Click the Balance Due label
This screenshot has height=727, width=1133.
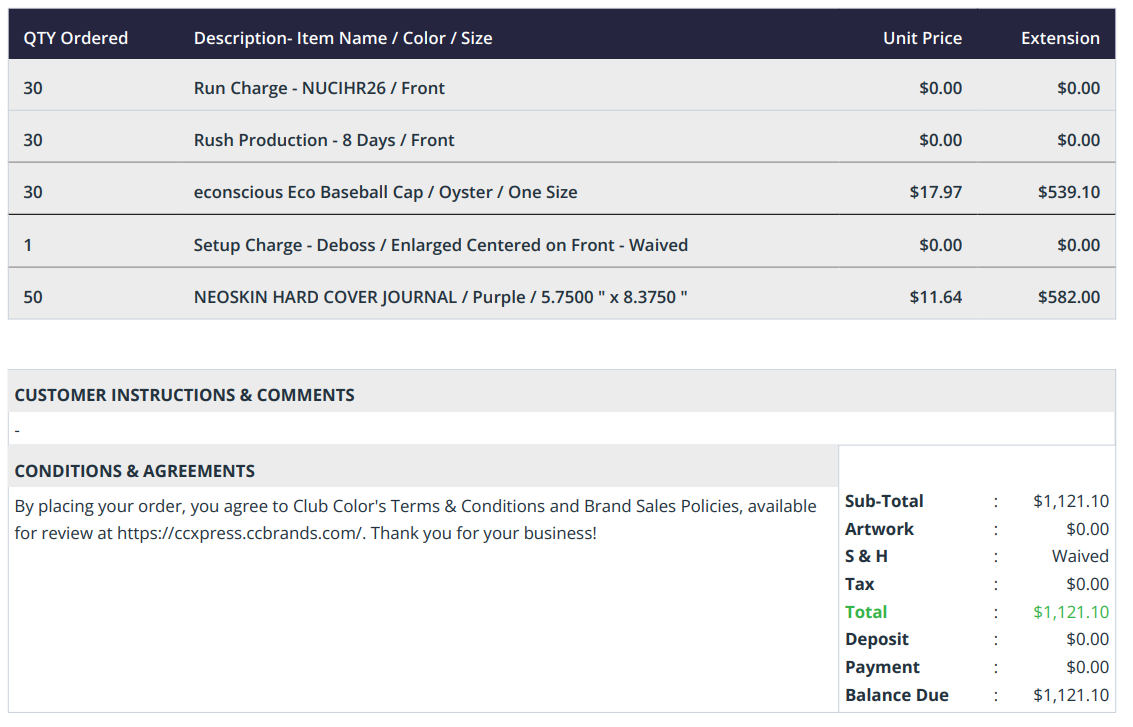[x=897, y=695]
